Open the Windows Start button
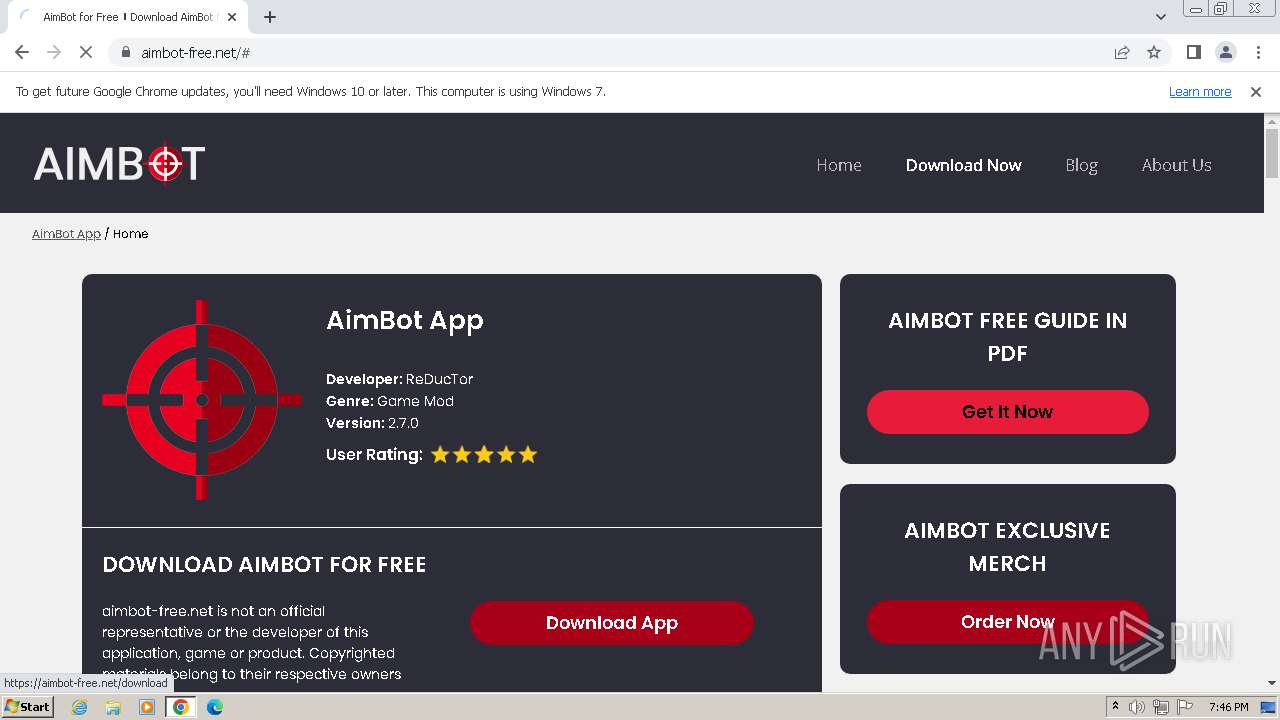 coord(27,707)
